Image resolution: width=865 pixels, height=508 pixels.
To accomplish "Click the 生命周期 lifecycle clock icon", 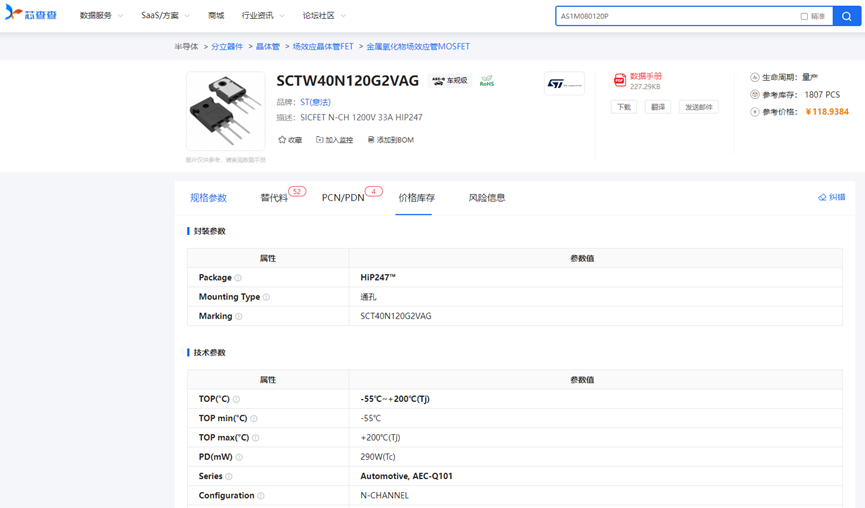I will tap(755, 77).
